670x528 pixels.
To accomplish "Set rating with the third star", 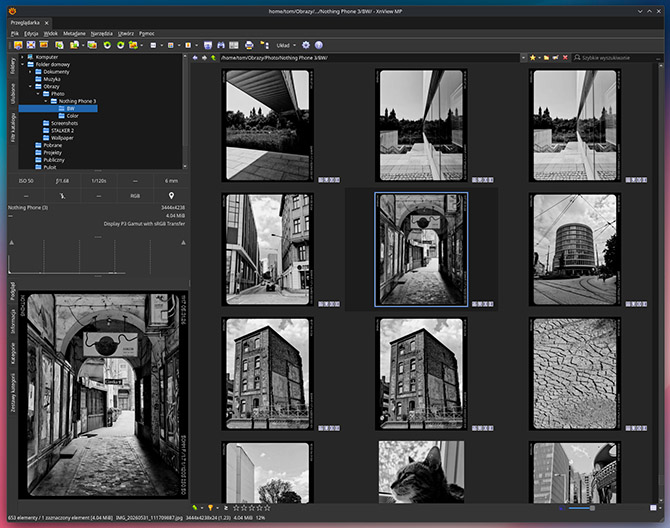I will coord(251,507).
